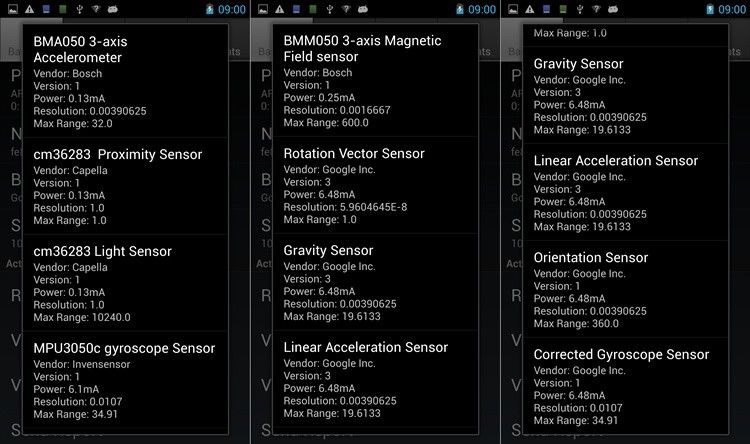Tap 'Vendor: Bosch' under BMM050 Magnetic Field sensor
Viewport: 750px width, 444px height.
(318, 73)
